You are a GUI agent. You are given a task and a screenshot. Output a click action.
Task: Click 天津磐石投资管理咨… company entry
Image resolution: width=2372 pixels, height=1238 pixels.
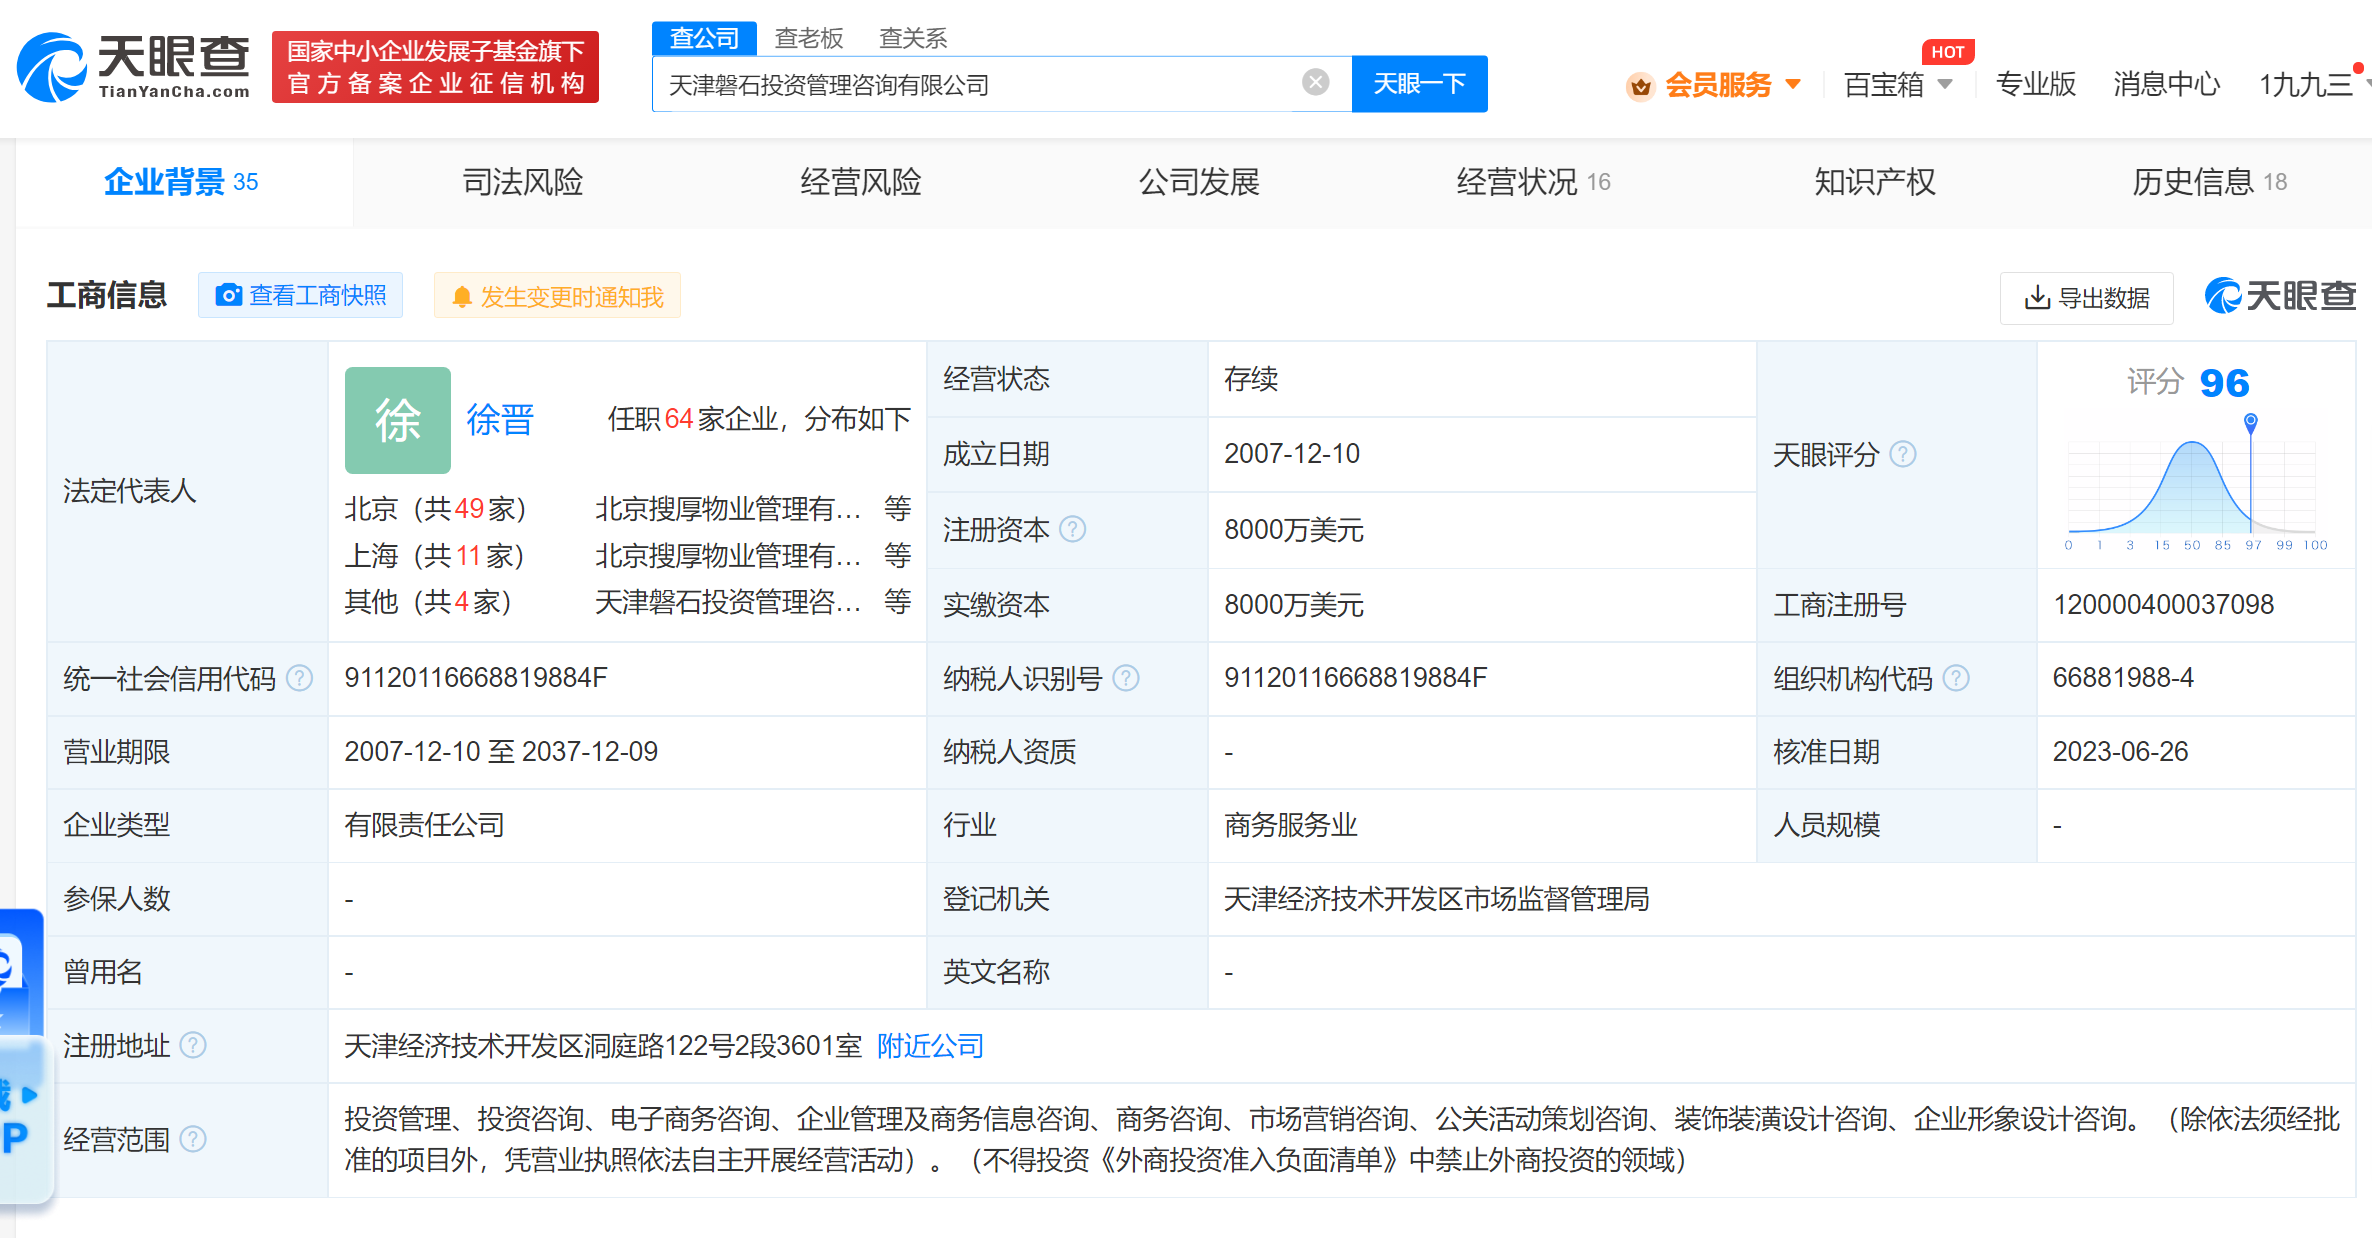(727, 602)
